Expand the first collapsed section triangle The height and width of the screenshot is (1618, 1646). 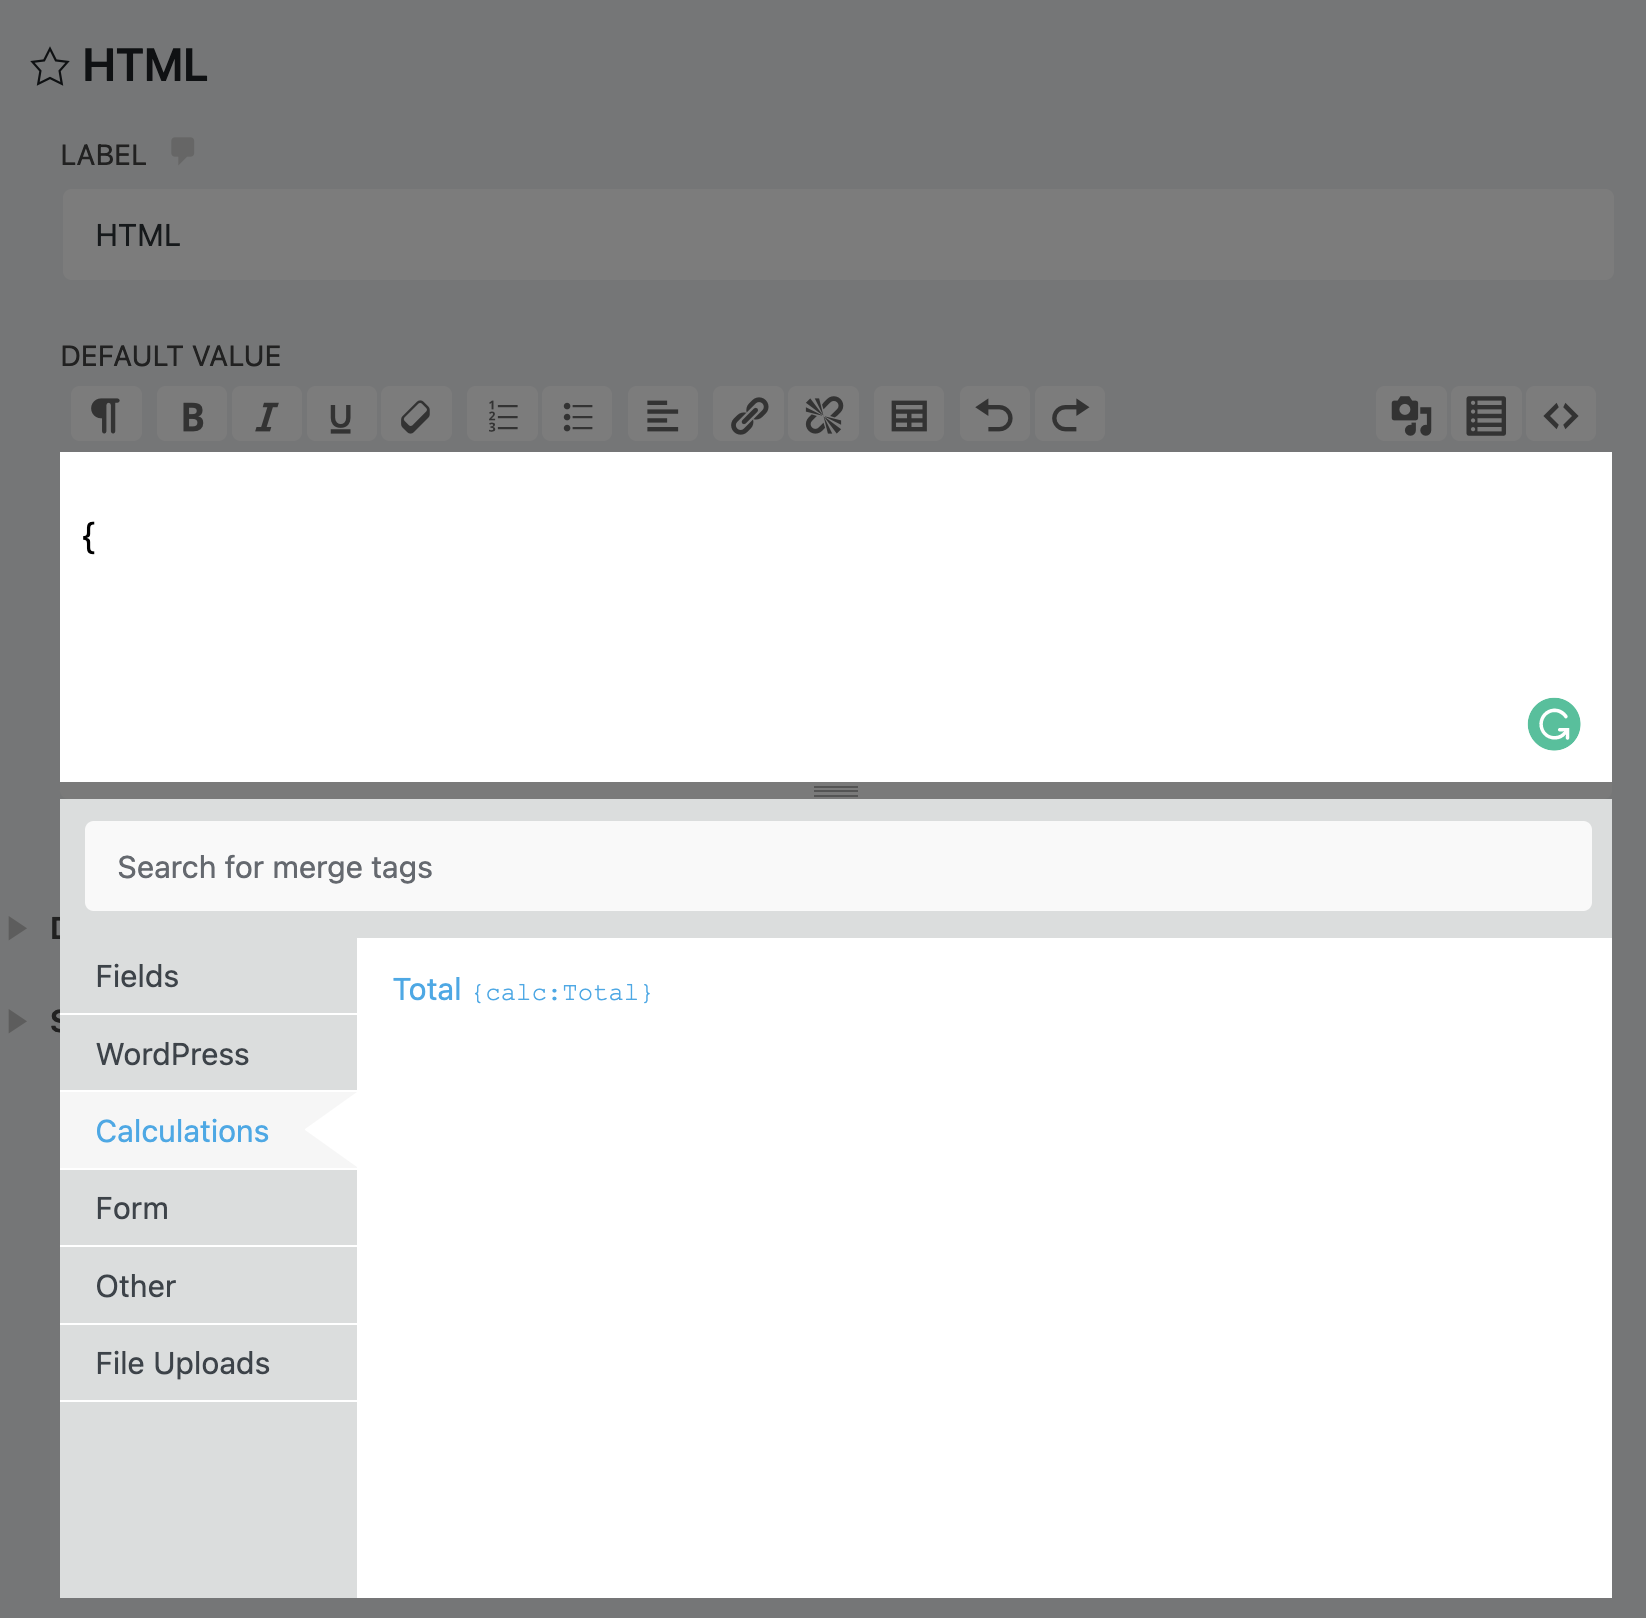[x=17, y=927]
